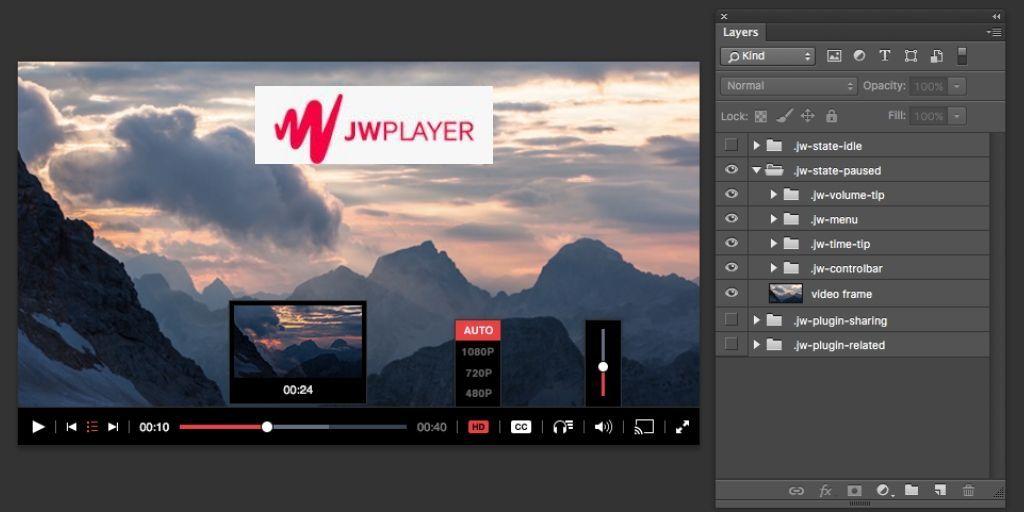Viewport: 1024px width, 512px height.
Task: Expand the .jw-plugin-sharing group
Action: coord(757,320)
